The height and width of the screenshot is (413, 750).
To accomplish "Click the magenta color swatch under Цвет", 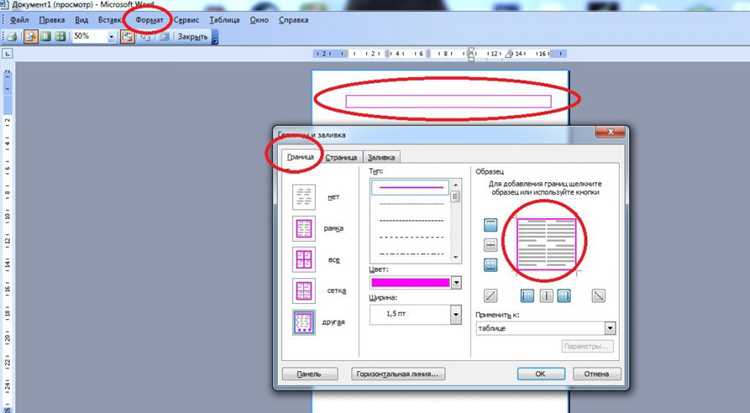I will click(x=410, y=283).
